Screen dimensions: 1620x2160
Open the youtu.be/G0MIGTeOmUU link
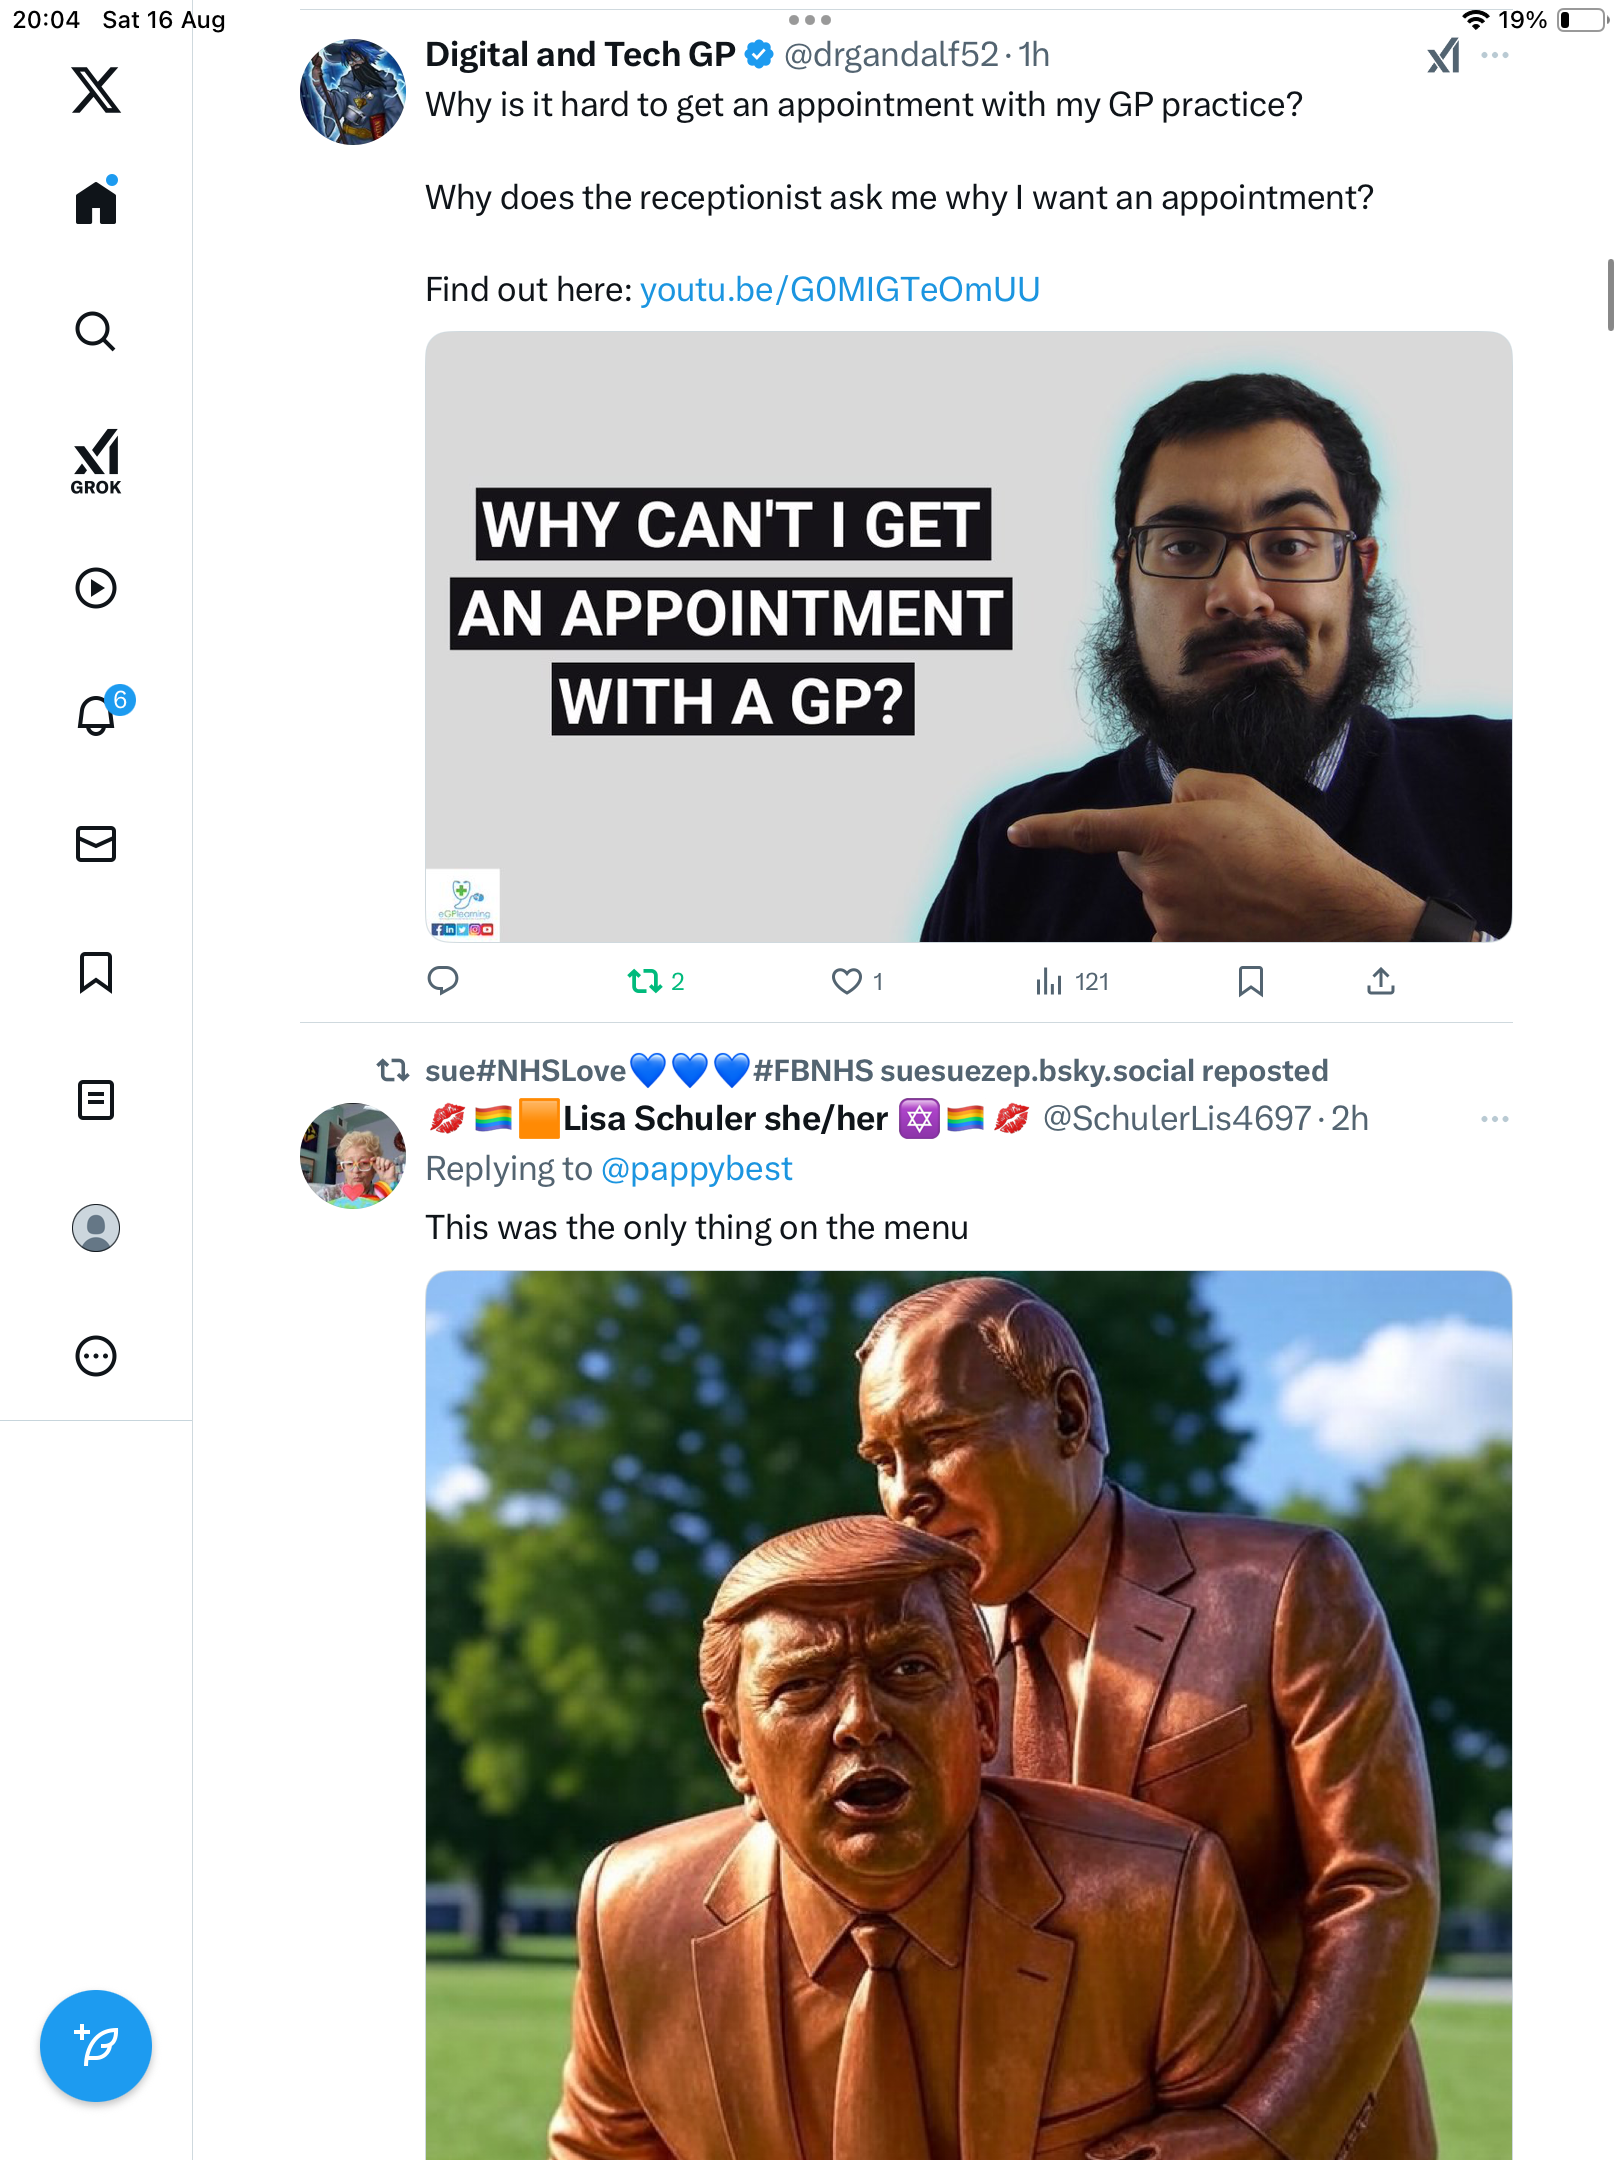point(839,290)
